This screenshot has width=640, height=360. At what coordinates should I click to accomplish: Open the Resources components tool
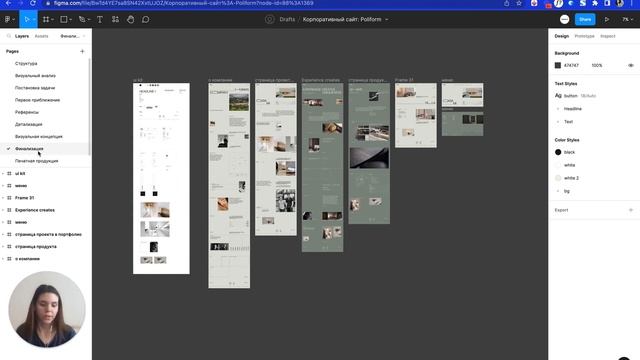pyautogui.click(x=115, y=19)
